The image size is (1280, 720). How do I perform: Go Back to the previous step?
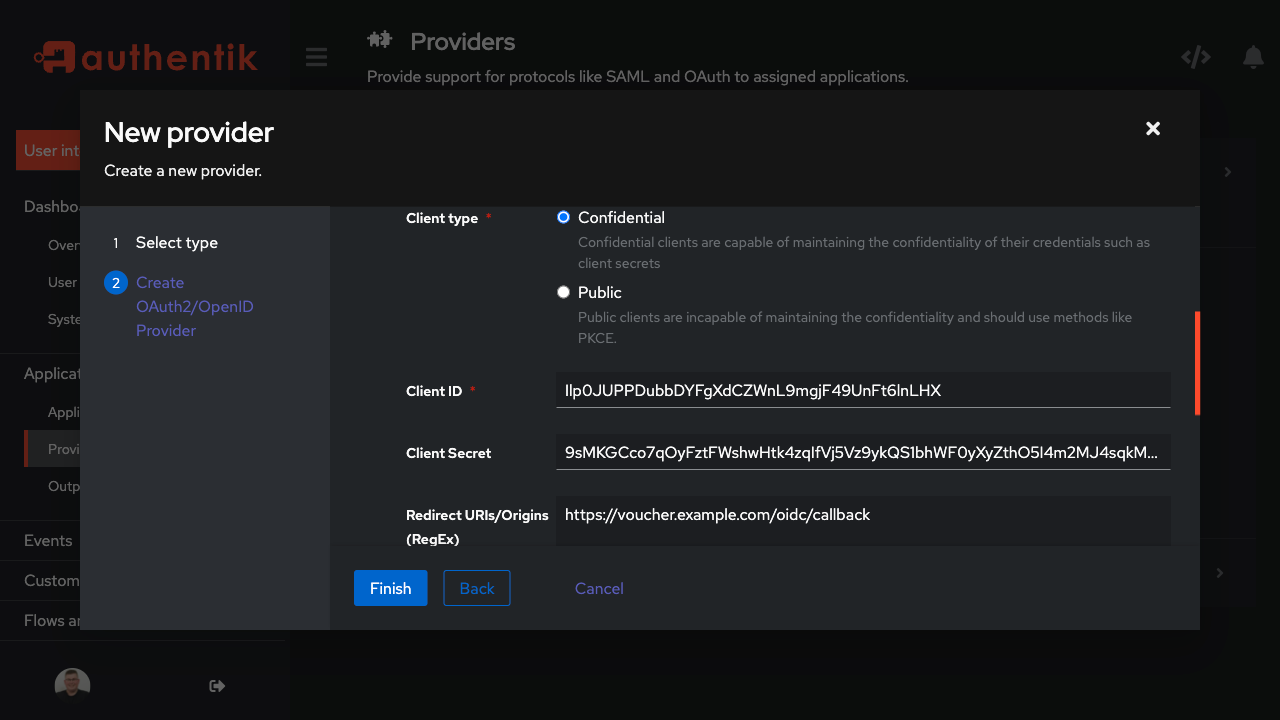[x=477, y=588]
